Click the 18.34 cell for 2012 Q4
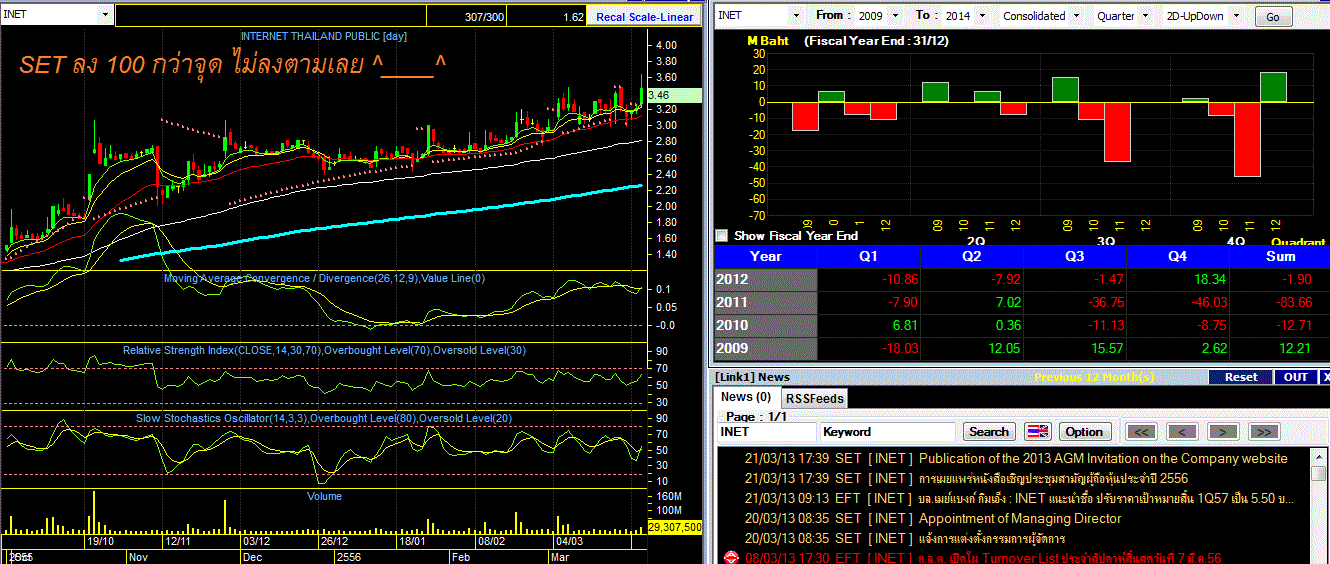 [1177, 279]
